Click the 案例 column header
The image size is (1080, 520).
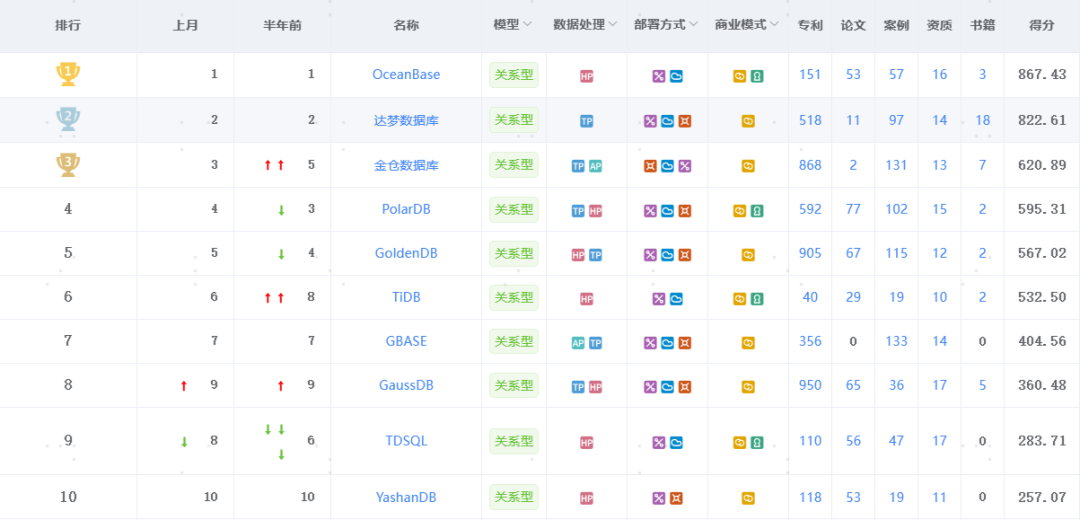tap(896, 25)
